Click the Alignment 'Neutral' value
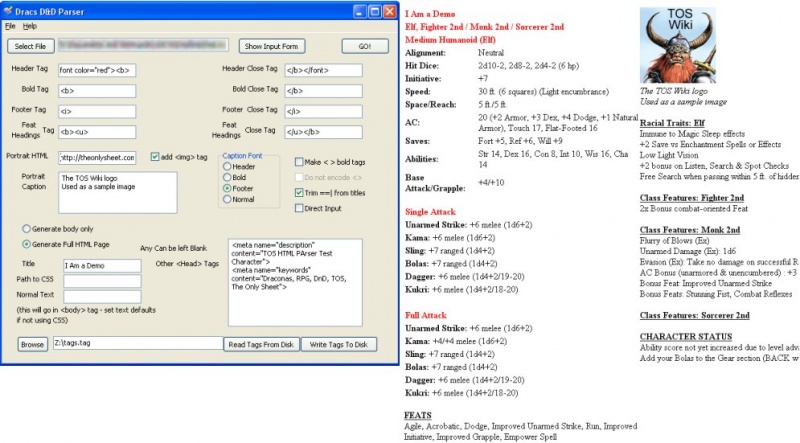Screen dimensions: 800x443 point(491,53)
